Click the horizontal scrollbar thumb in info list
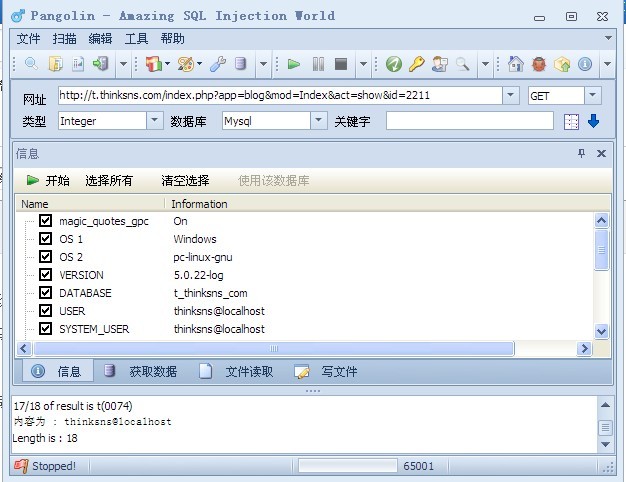 pyautogui.click(x=274, y=348)
